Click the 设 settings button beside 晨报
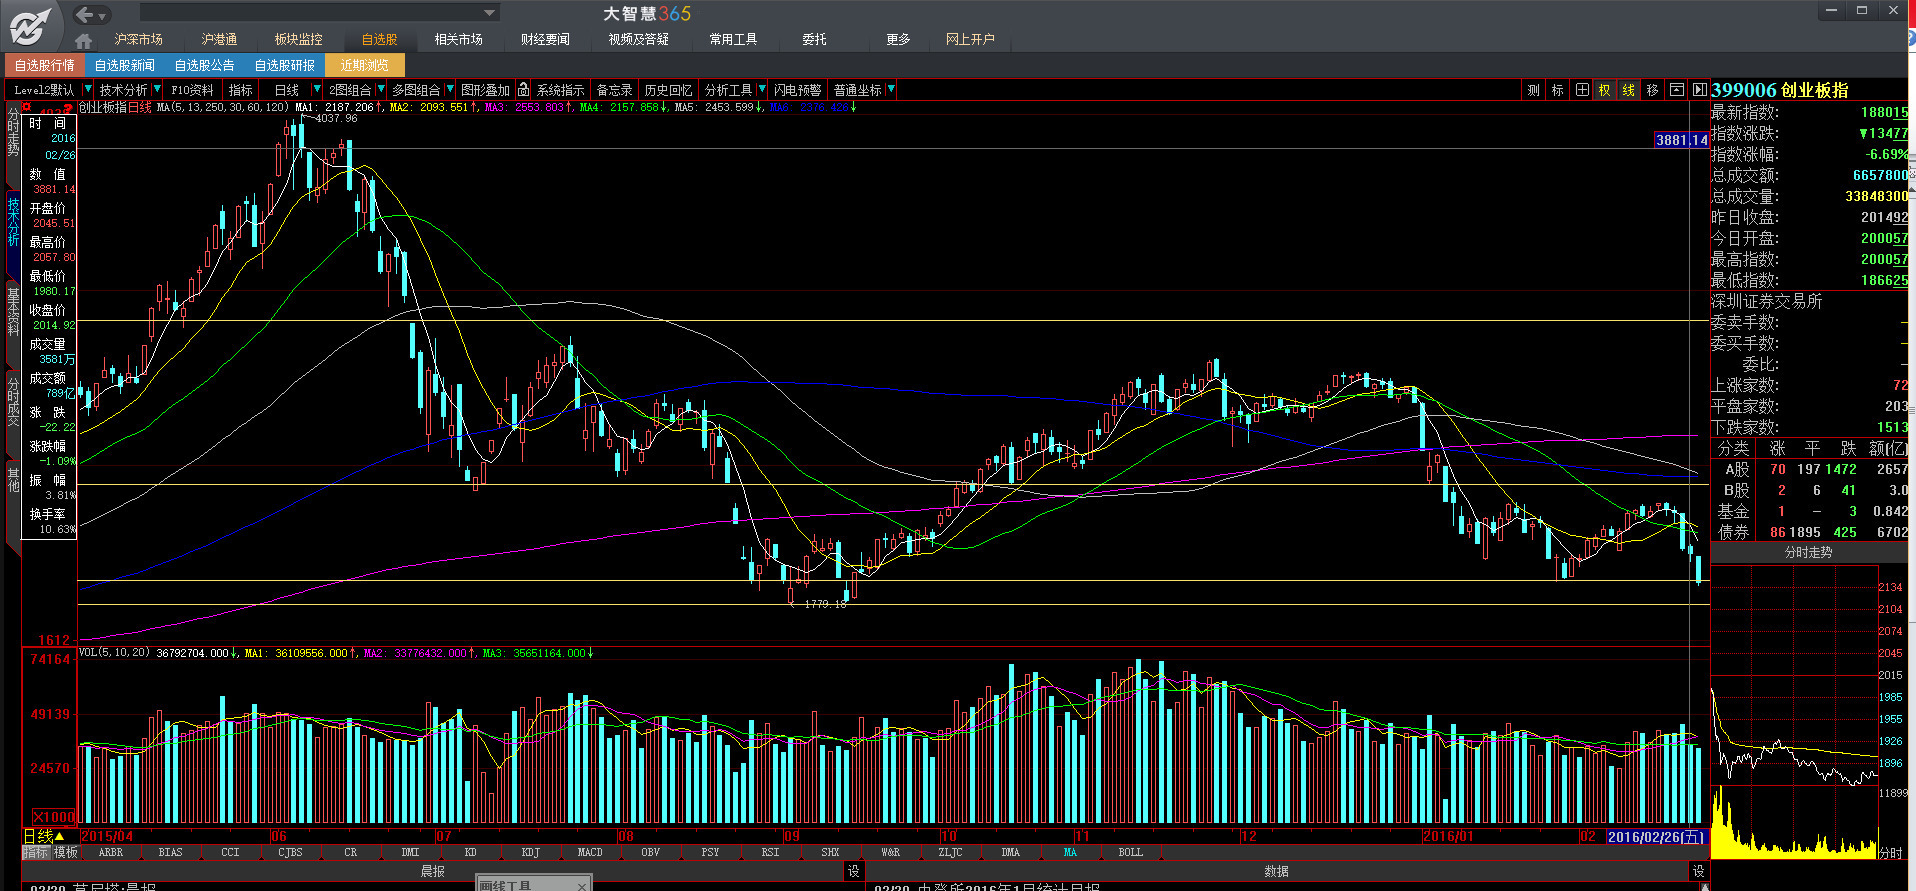The height and width of the screenshot is (891, 1916). point(853,872)
